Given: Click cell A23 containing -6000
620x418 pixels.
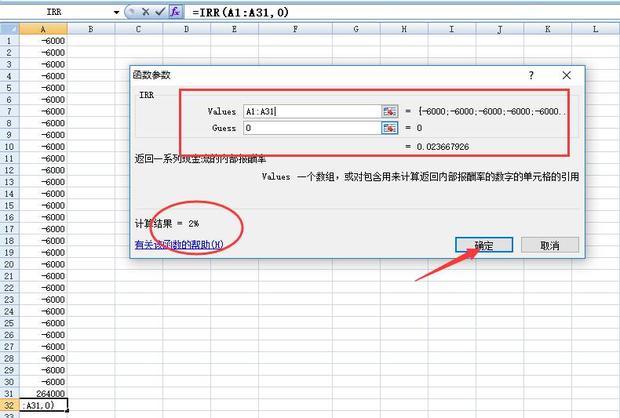Looking at the screenshot, I should (x=43, y=299).
